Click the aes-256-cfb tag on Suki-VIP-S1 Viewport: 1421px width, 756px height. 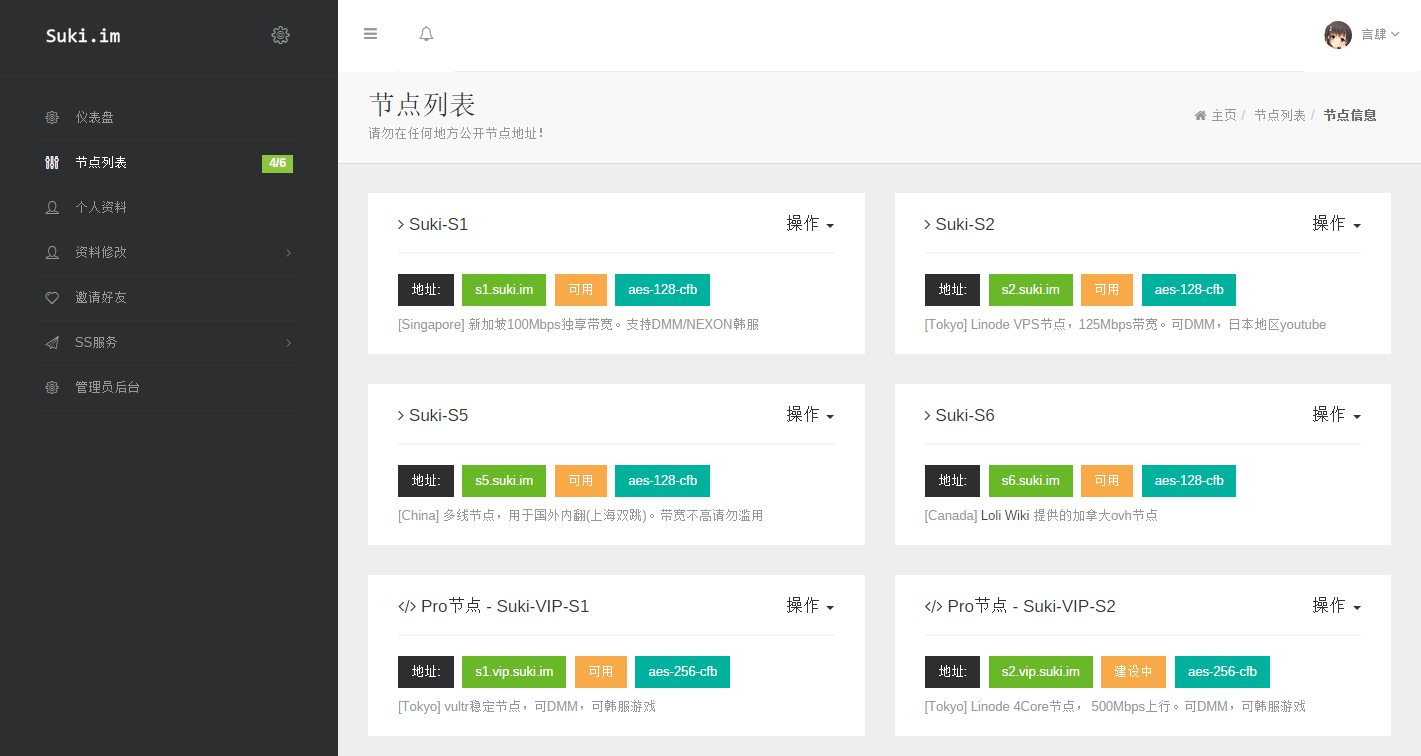(682, 672)
